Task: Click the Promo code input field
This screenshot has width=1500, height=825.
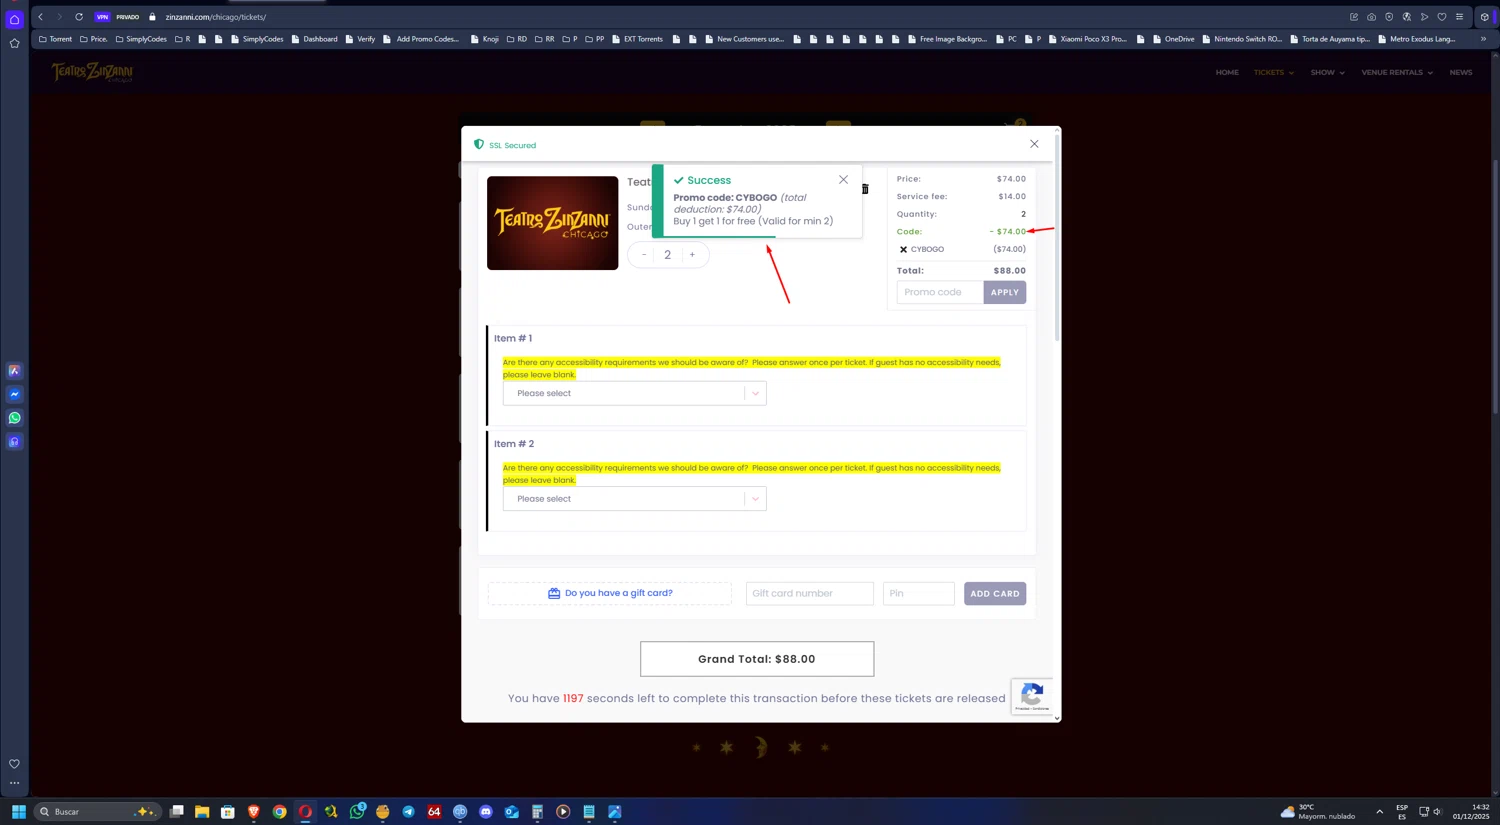Action: [940, 292]
